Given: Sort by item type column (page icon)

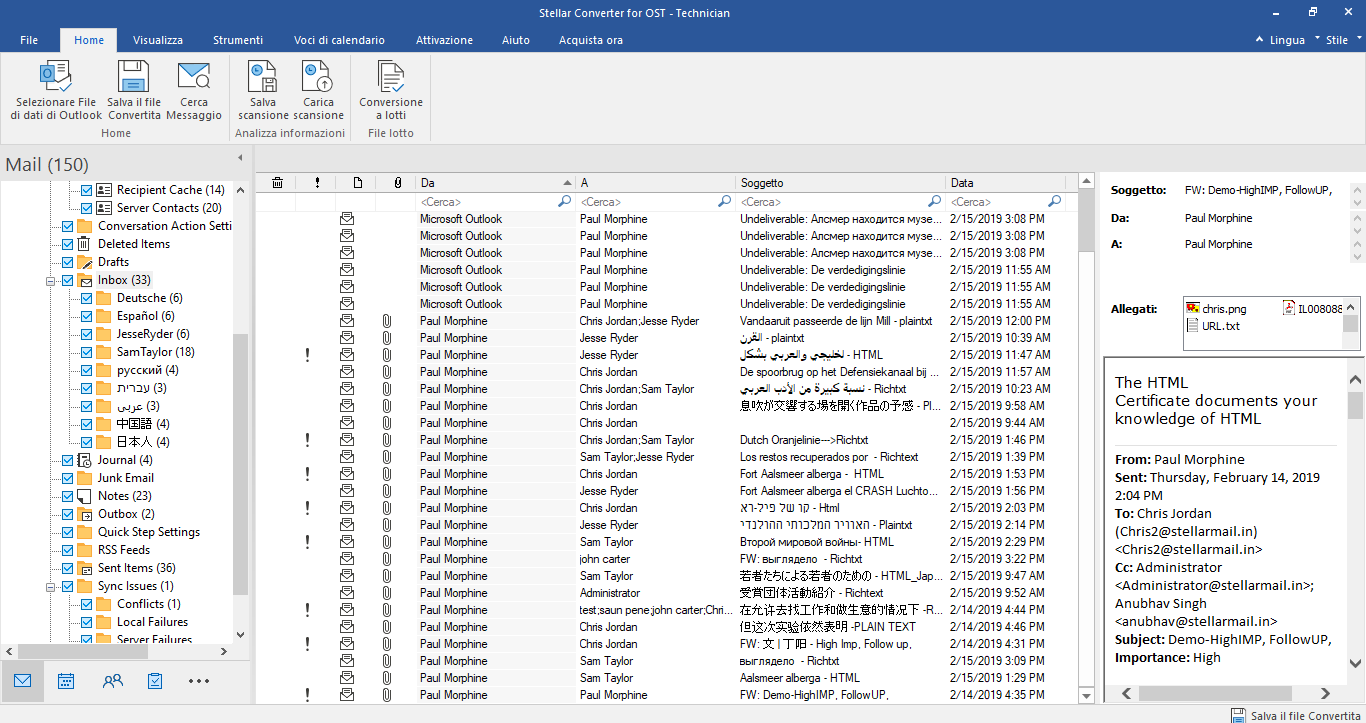Looking at the screenshot, I should point(357,183).
